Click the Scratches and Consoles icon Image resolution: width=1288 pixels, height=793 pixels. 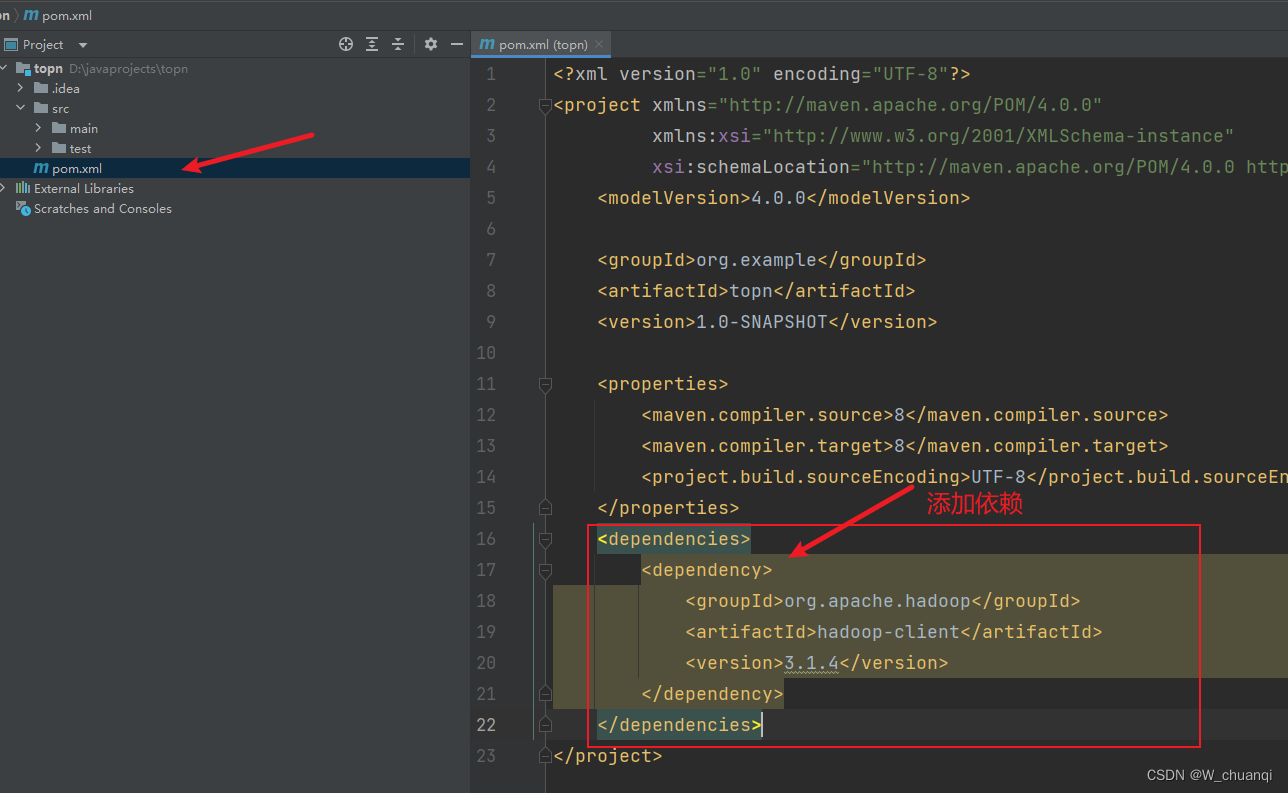[x=23, y=208]
